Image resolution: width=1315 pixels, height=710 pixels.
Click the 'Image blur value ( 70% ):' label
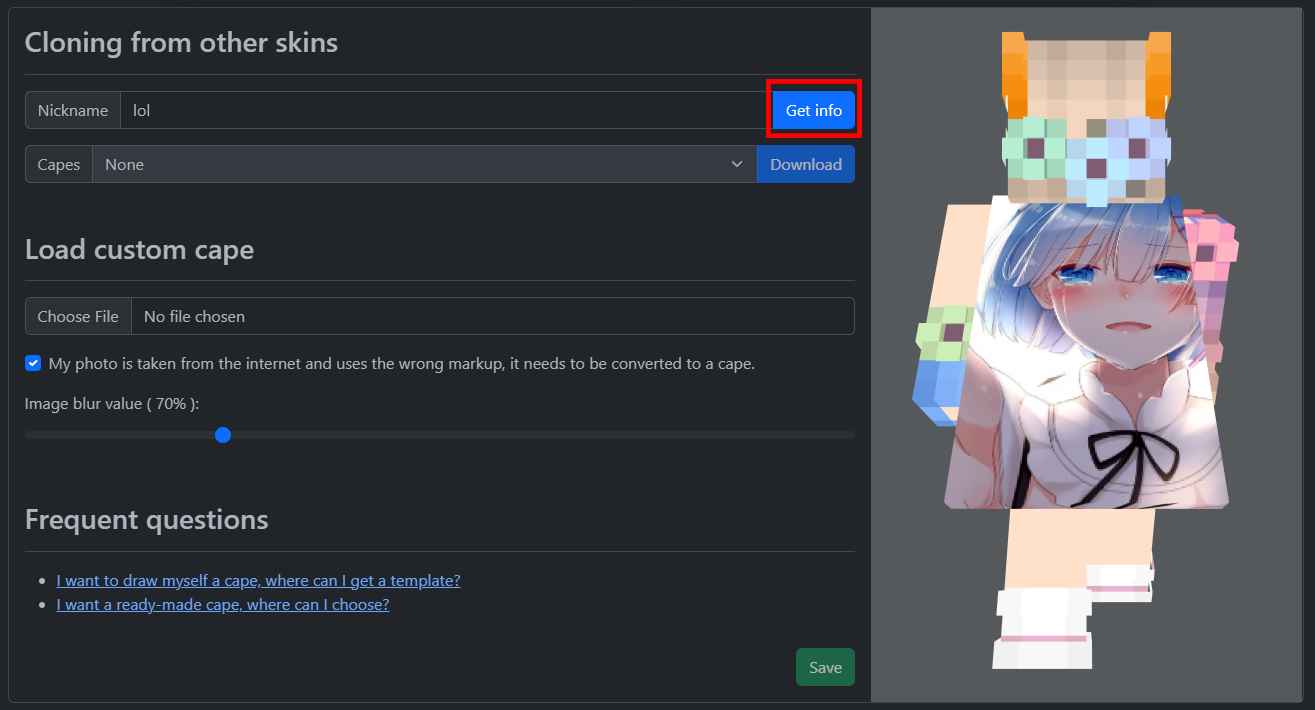[x=112, y=403]
